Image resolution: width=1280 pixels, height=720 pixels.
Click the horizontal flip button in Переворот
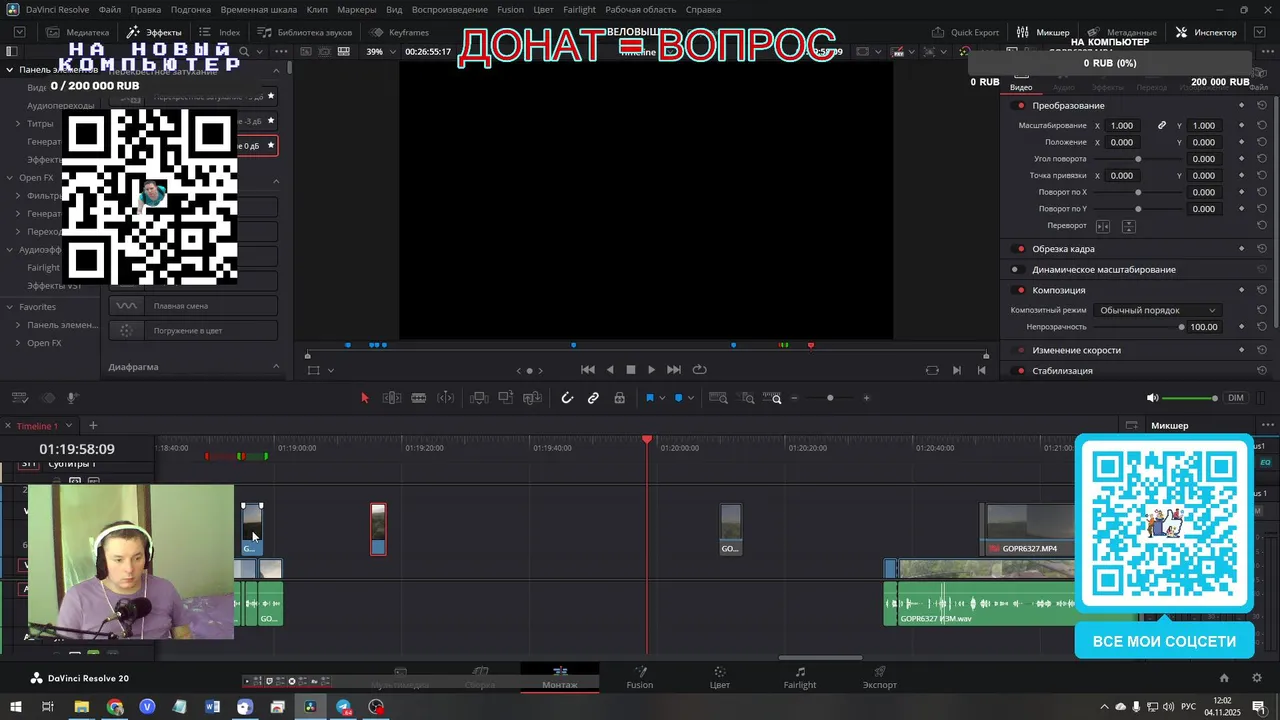click(1103, 226)
